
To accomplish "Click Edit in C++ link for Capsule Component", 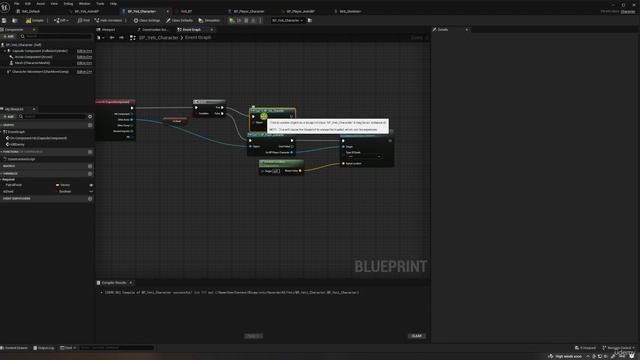I will point(84,51).
